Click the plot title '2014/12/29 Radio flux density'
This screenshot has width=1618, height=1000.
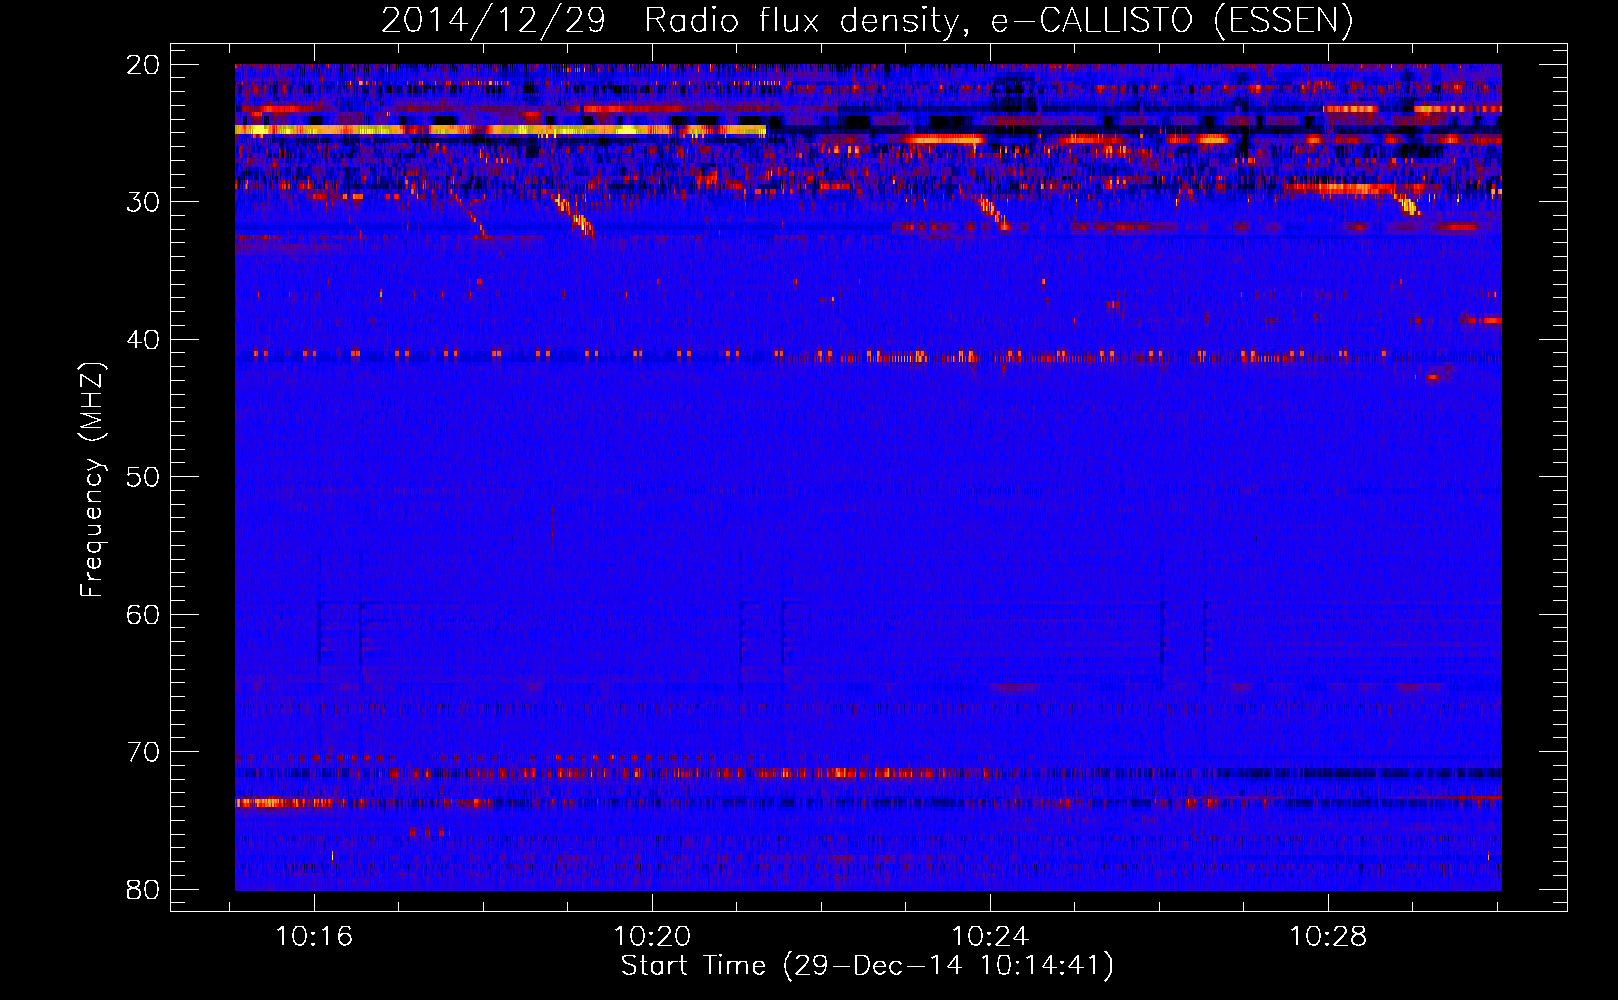[866, 20]
